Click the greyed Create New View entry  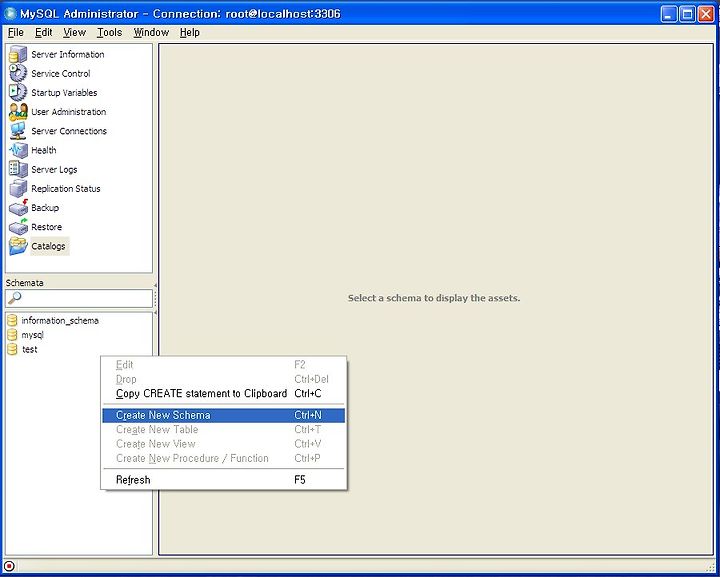pos(224,444)
